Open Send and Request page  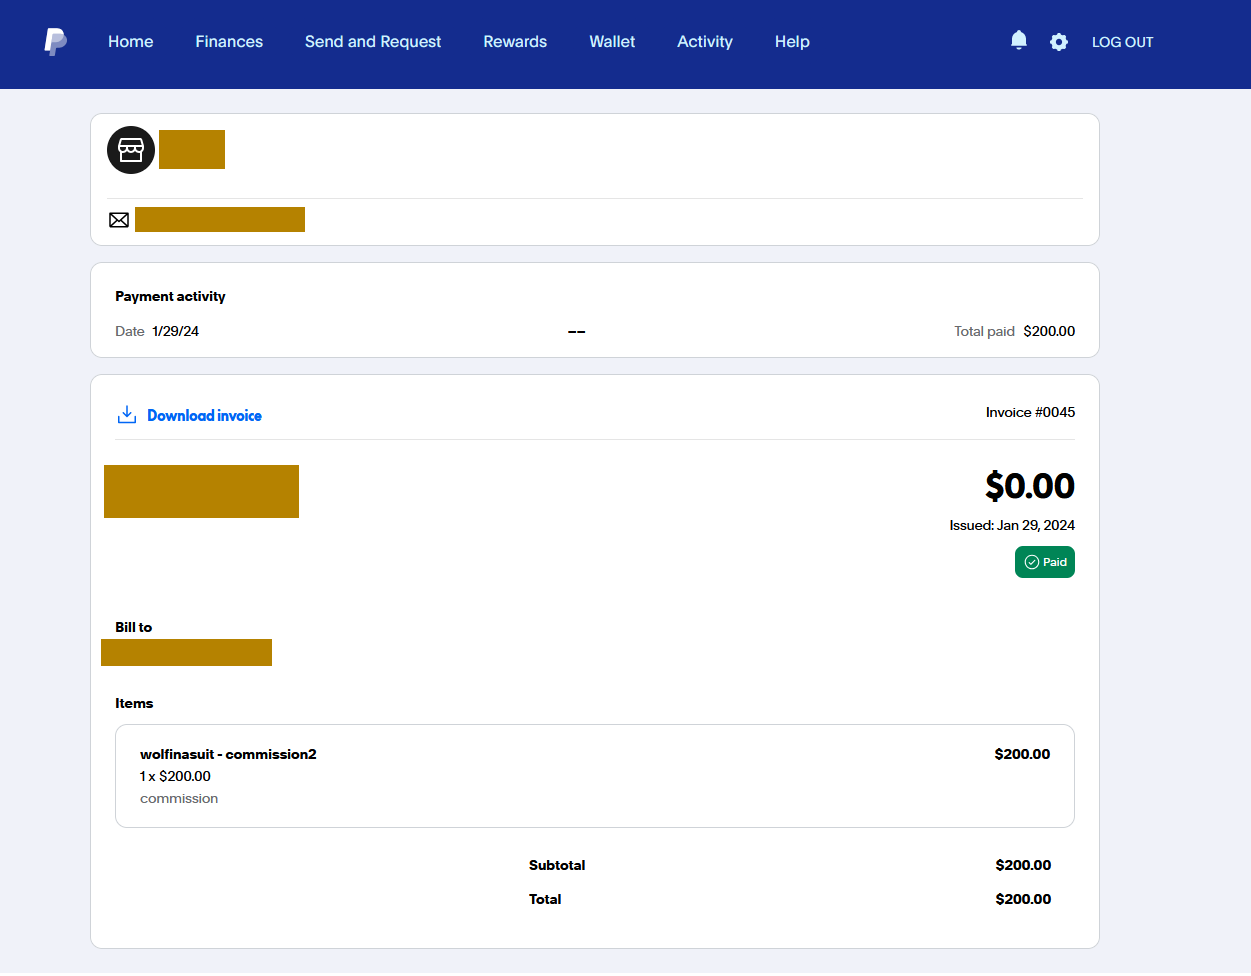pyautogui.click(x=373, y=41)
